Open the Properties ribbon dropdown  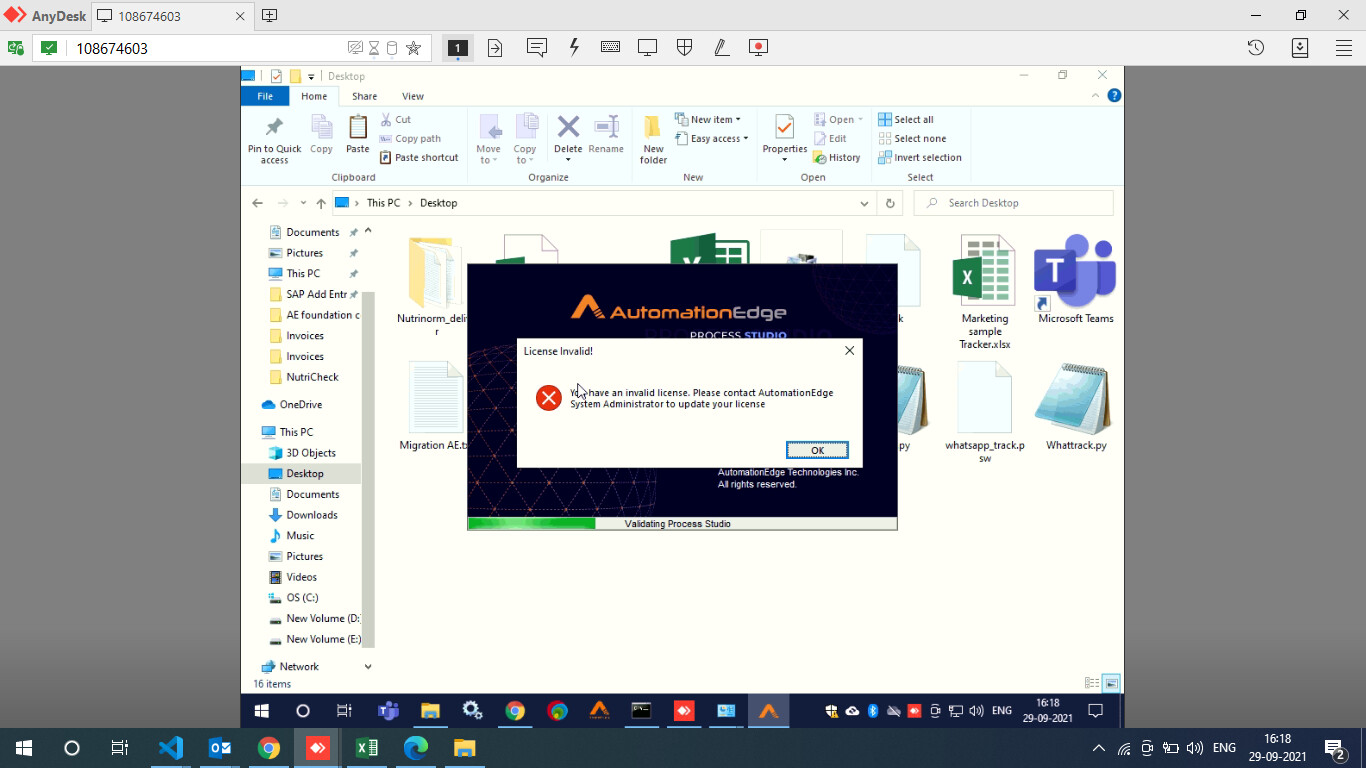point(785,139)
